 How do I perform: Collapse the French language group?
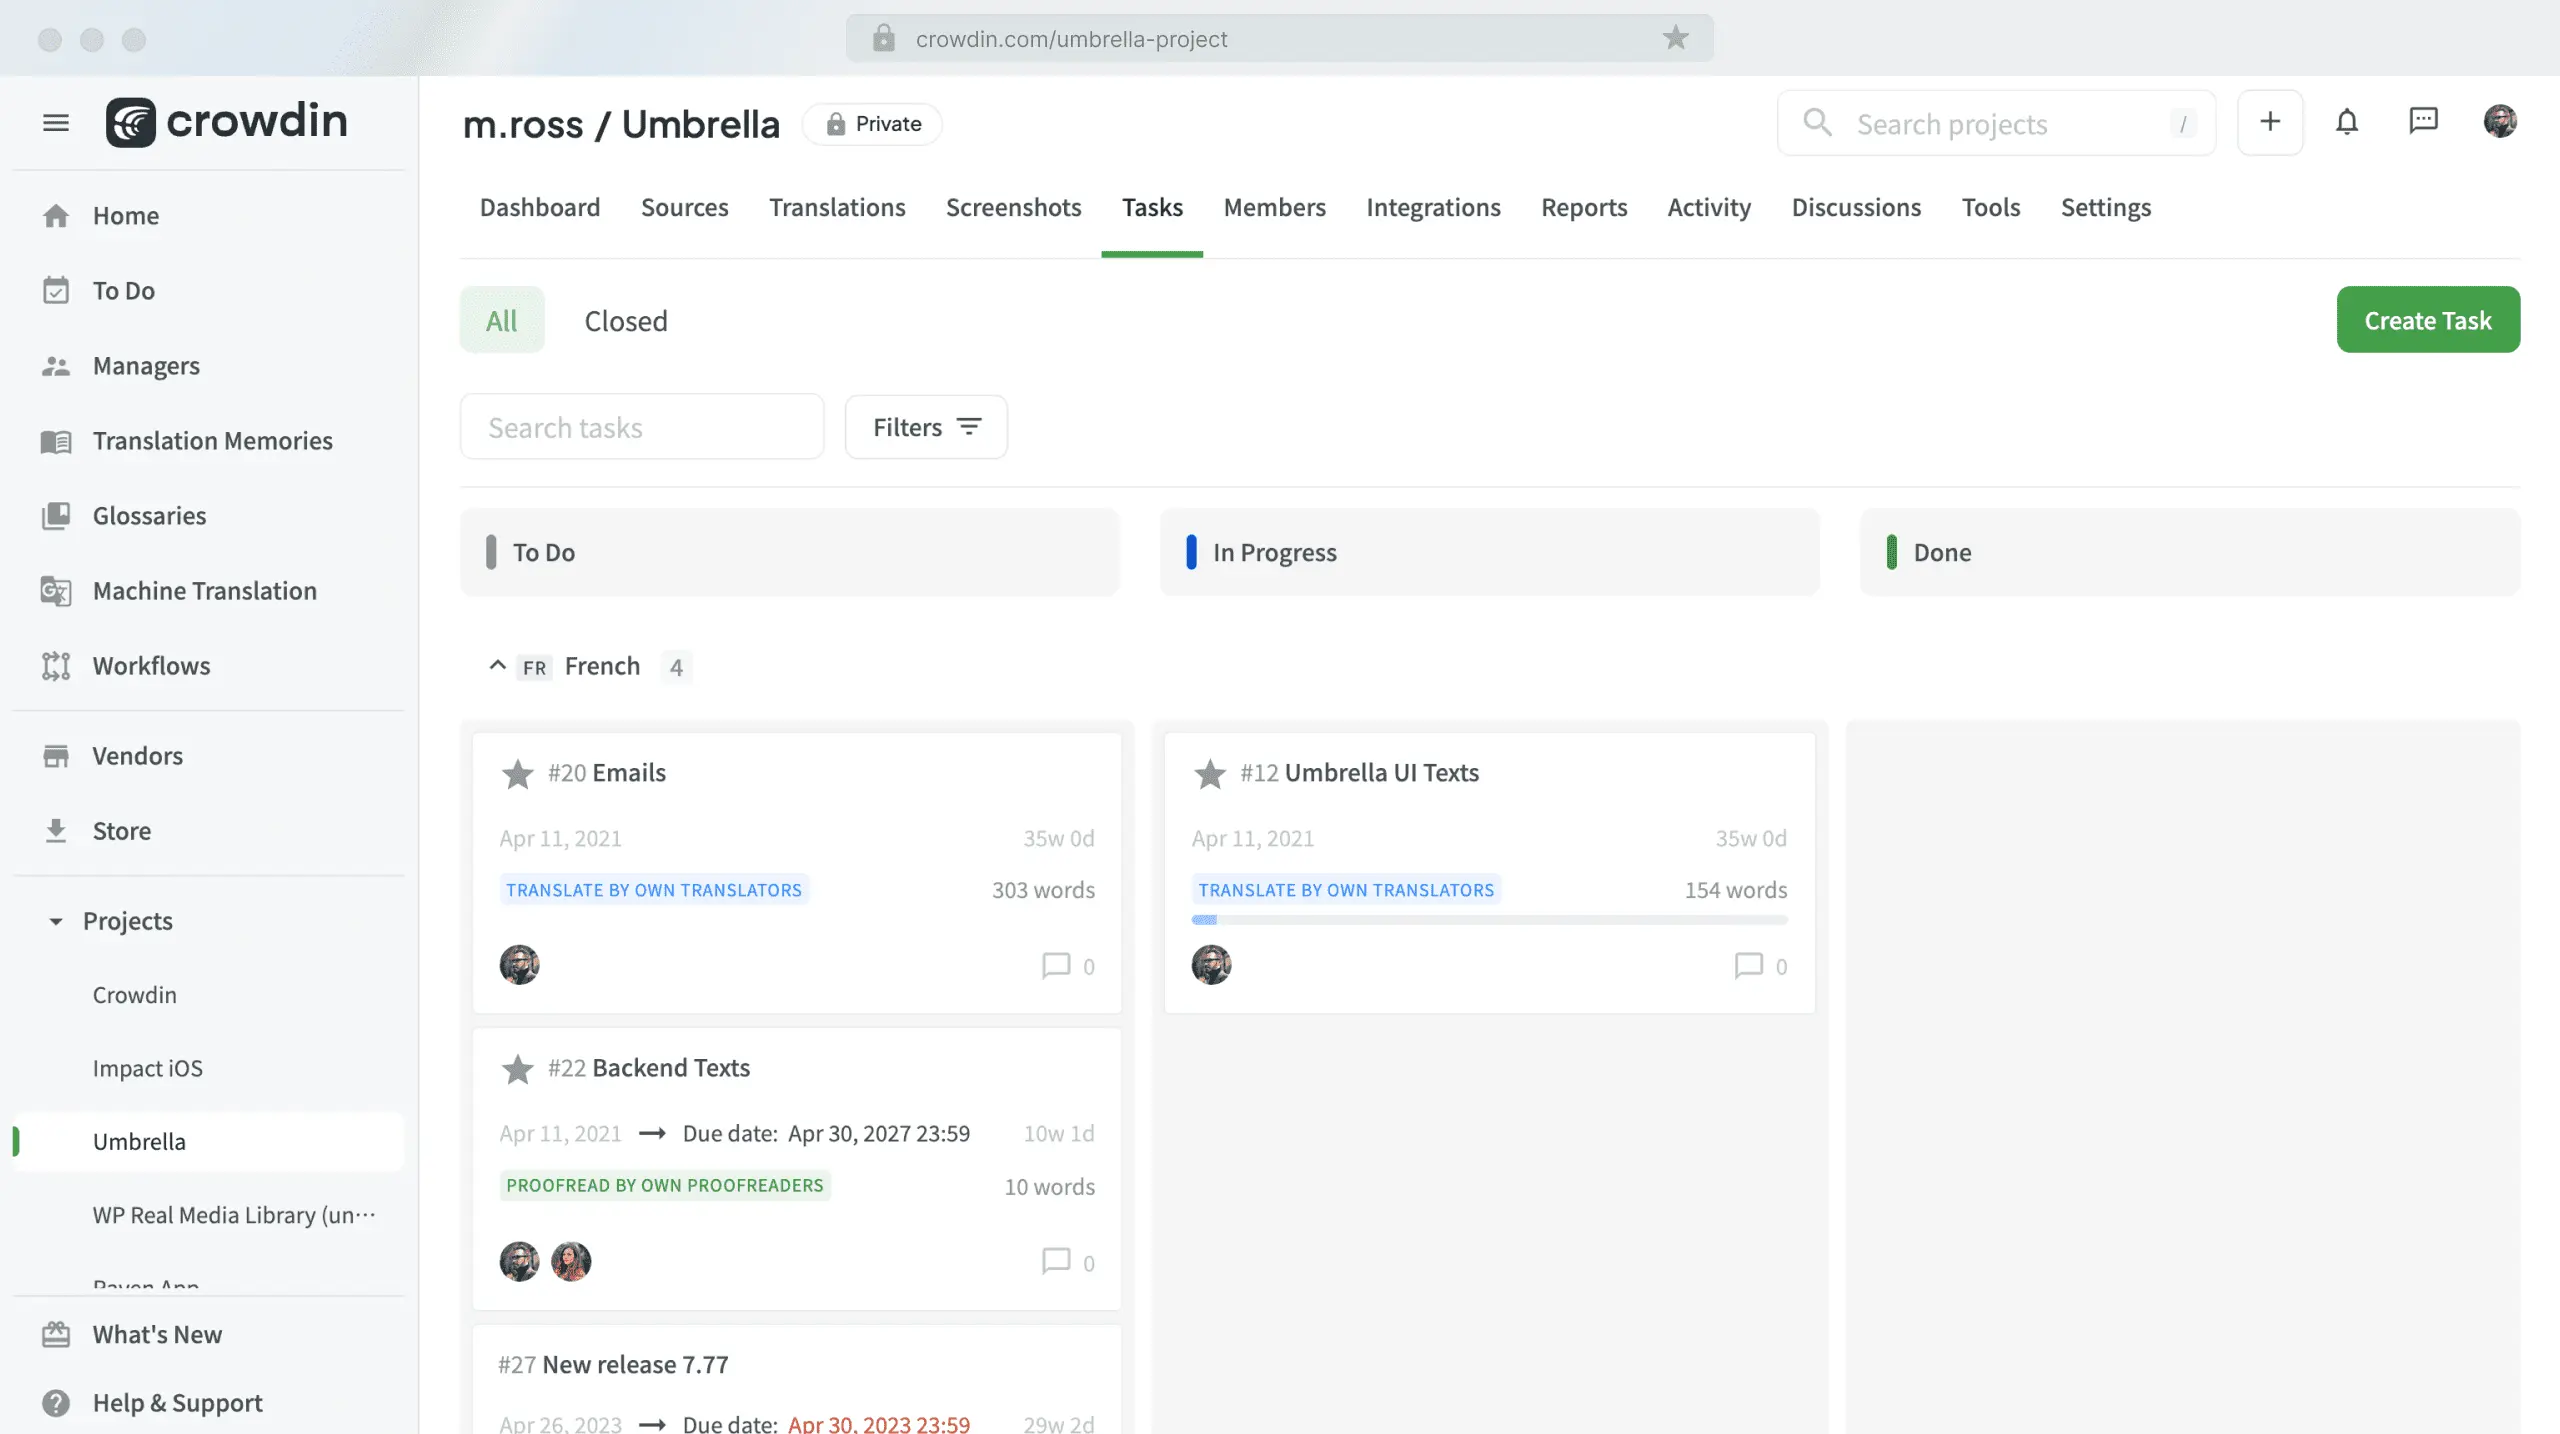pos(498,666)
